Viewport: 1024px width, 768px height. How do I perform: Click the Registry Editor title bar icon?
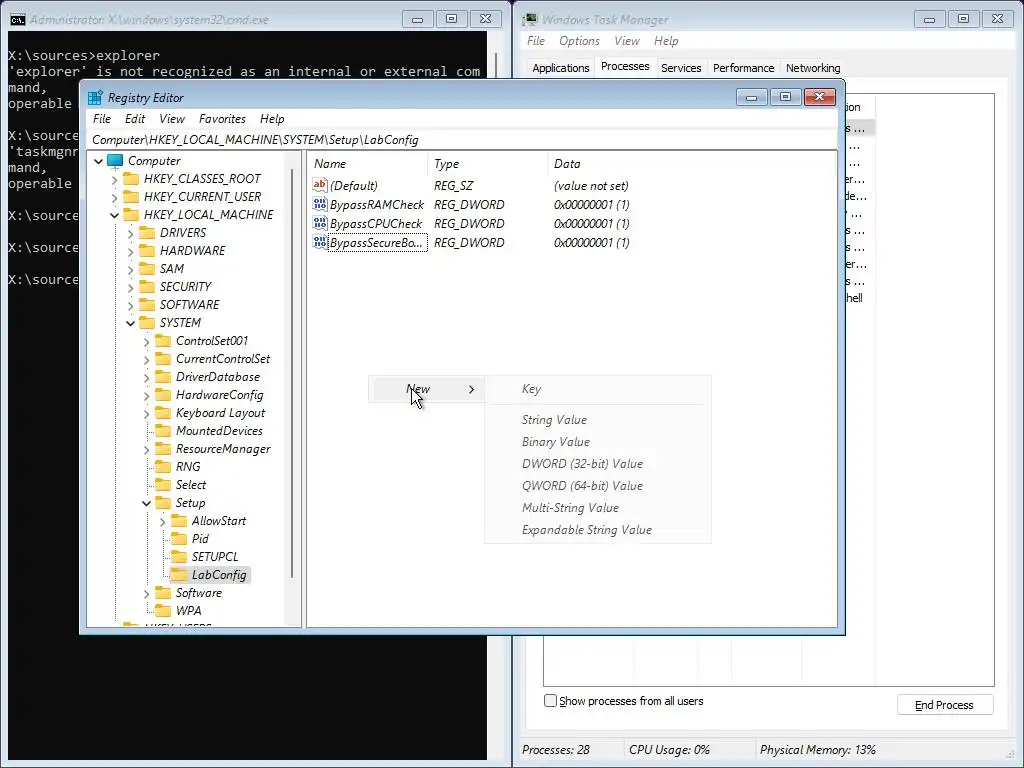click(x=95, y=97)
